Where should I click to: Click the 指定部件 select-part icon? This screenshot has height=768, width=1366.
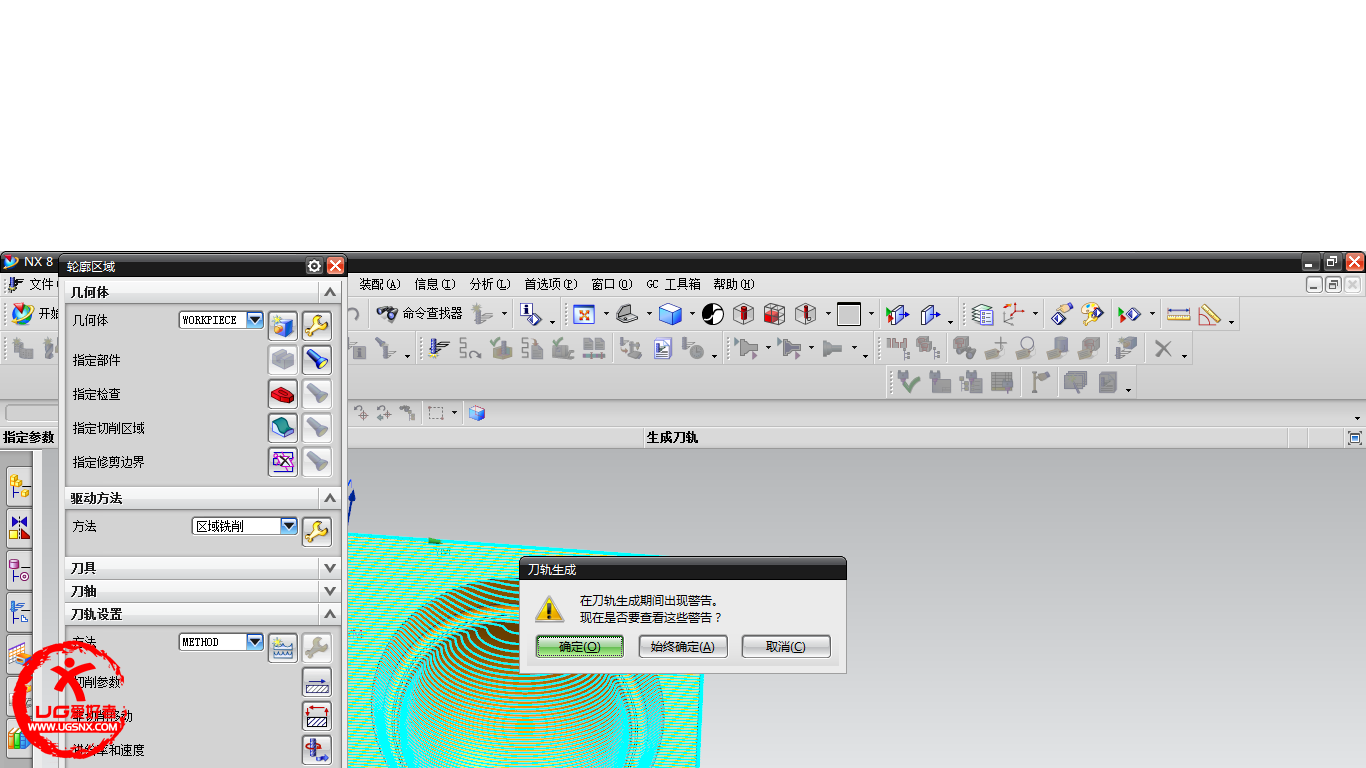284,360
